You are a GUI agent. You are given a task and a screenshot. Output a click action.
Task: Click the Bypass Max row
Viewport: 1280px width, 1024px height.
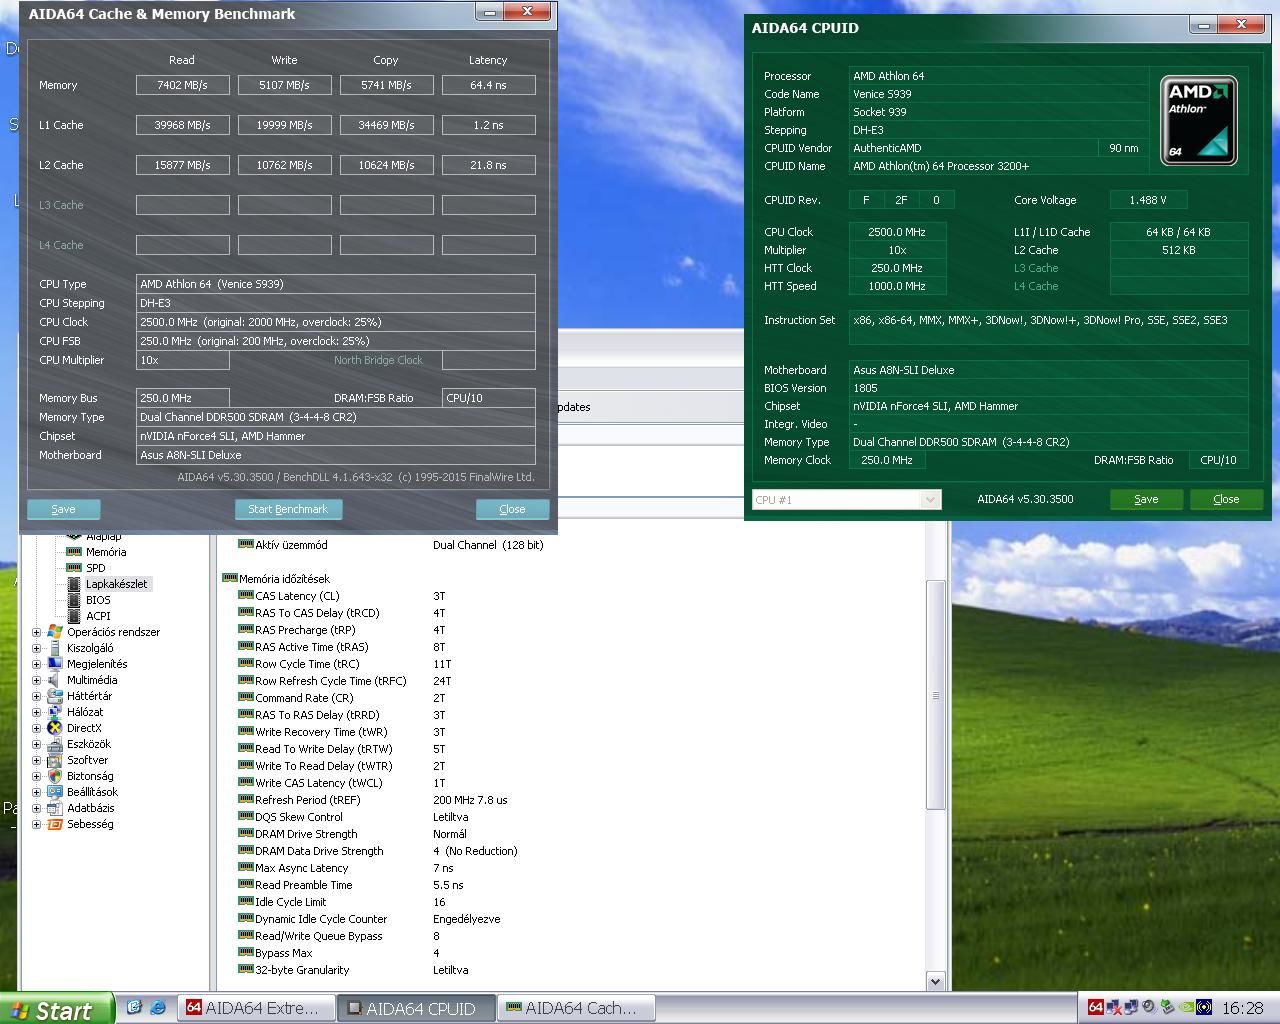pyautogui.click(x=339, y=953)
